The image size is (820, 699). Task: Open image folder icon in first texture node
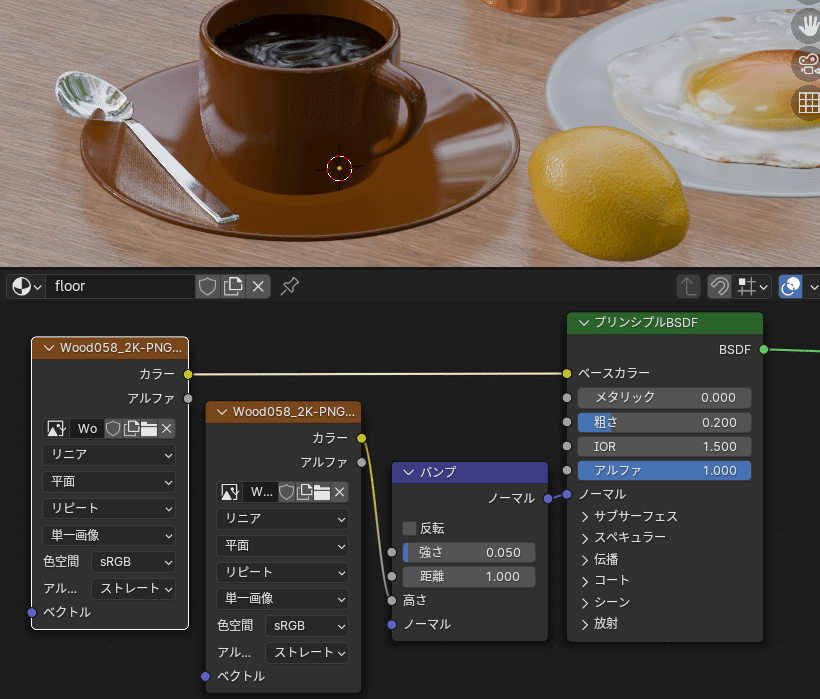tap(149, 429)
